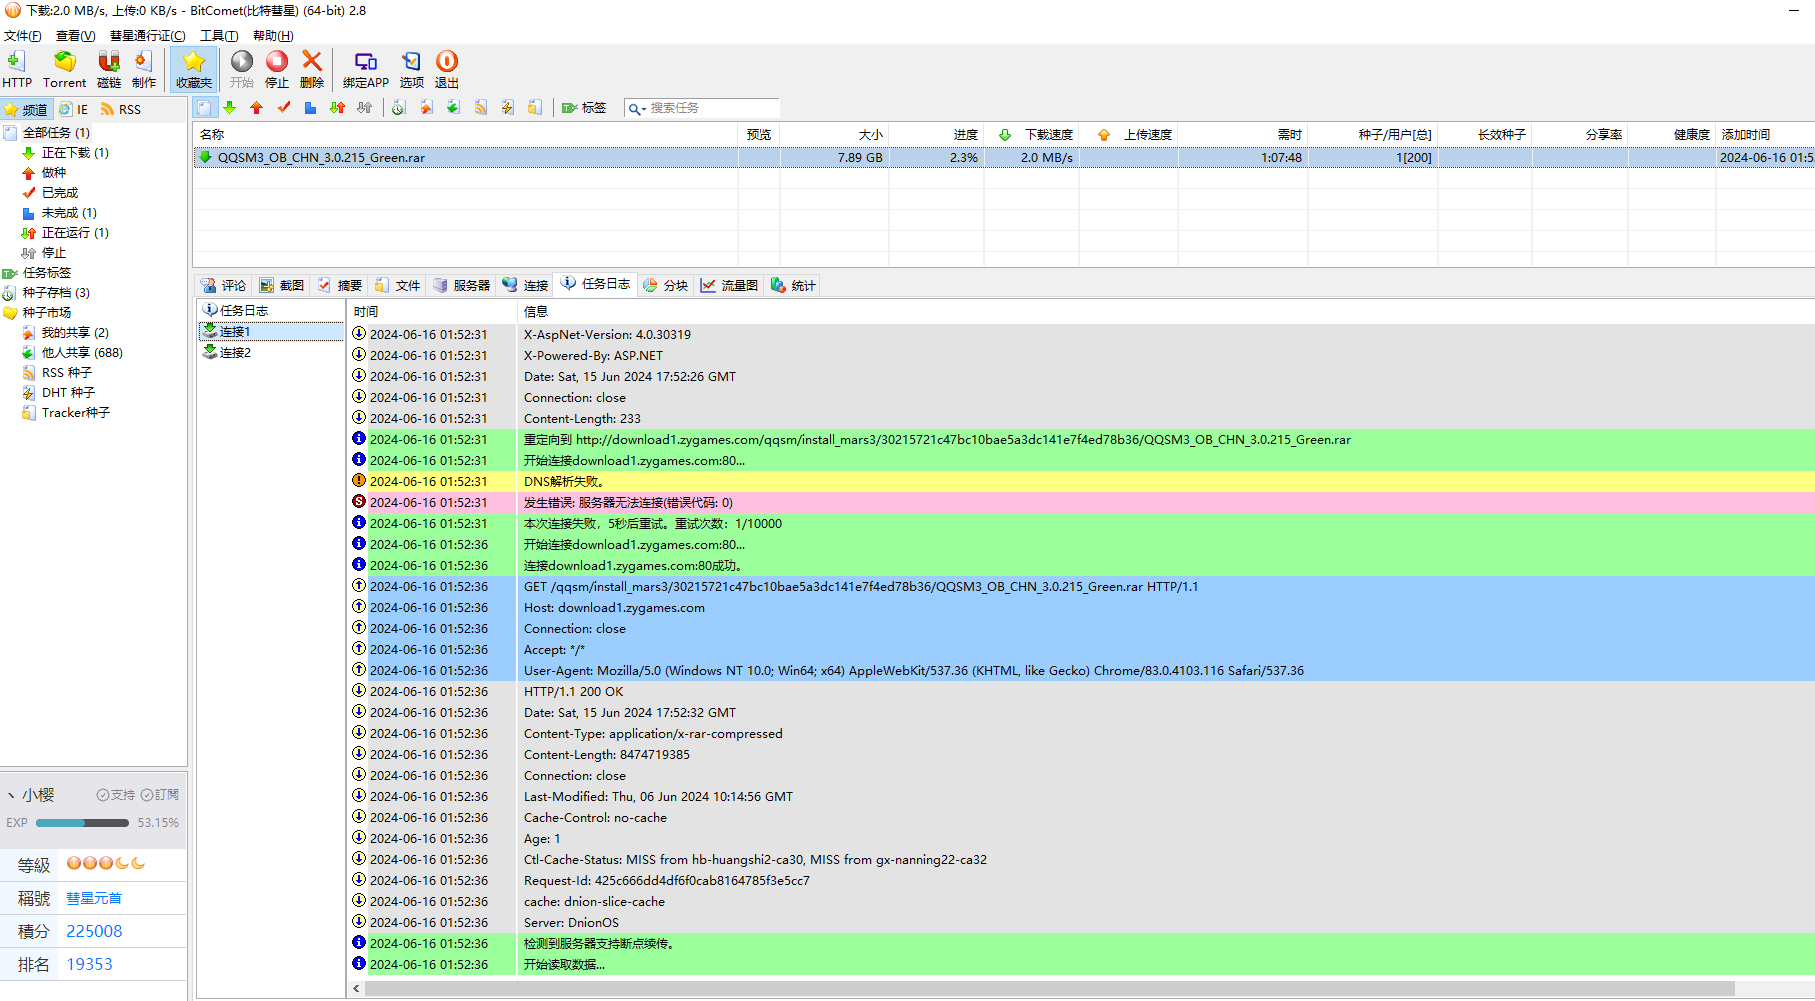Click the HTTP download toolbar button
The image size is (1815, 1001).
17,69
